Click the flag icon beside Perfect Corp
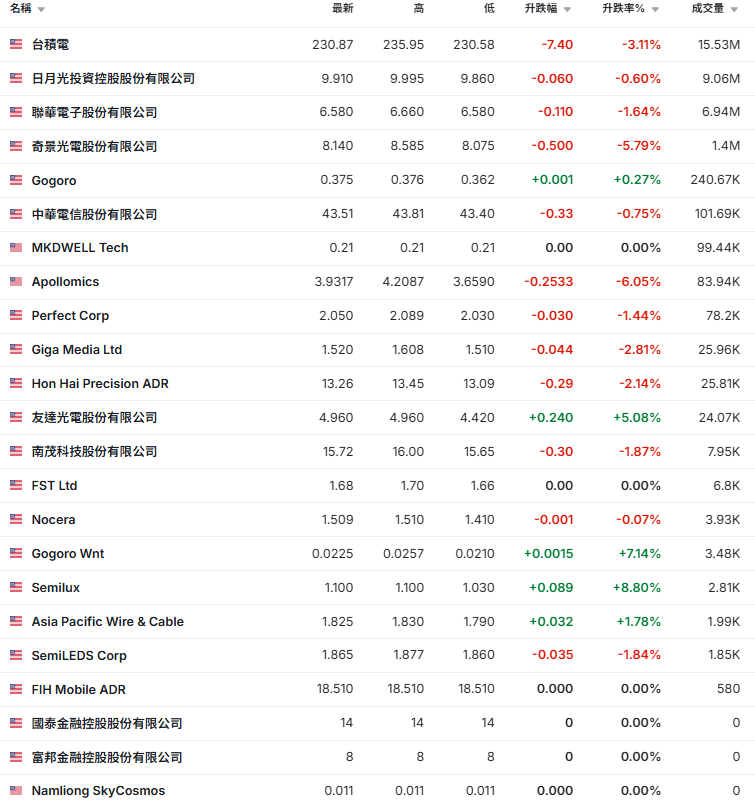The height and width of the screenshot is (808, 755). pyautogui.click(x=16, y=315)
